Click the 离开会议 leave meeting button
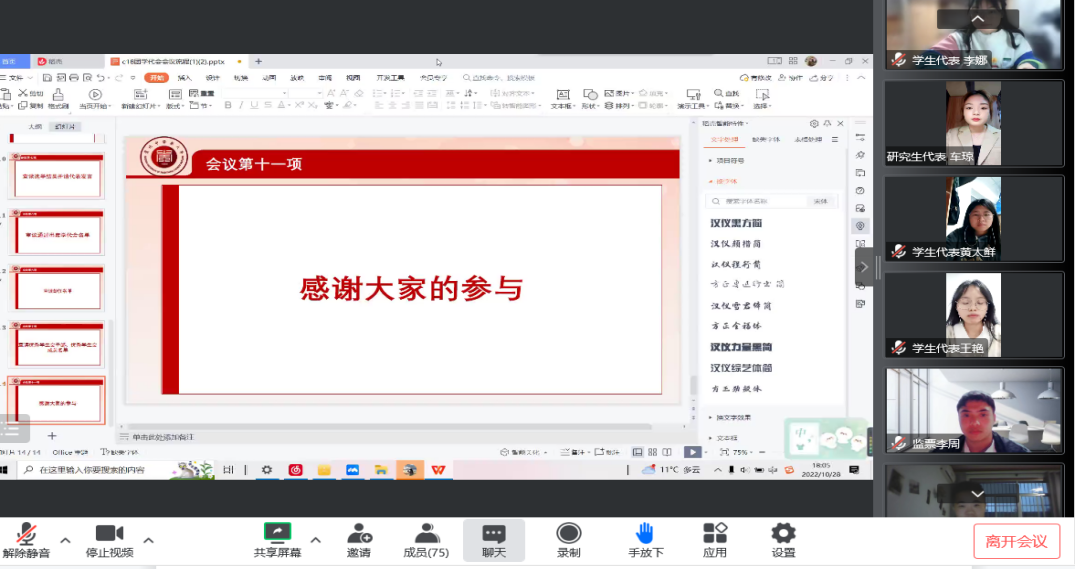1075x569 pixels. tap(1016, 541)
